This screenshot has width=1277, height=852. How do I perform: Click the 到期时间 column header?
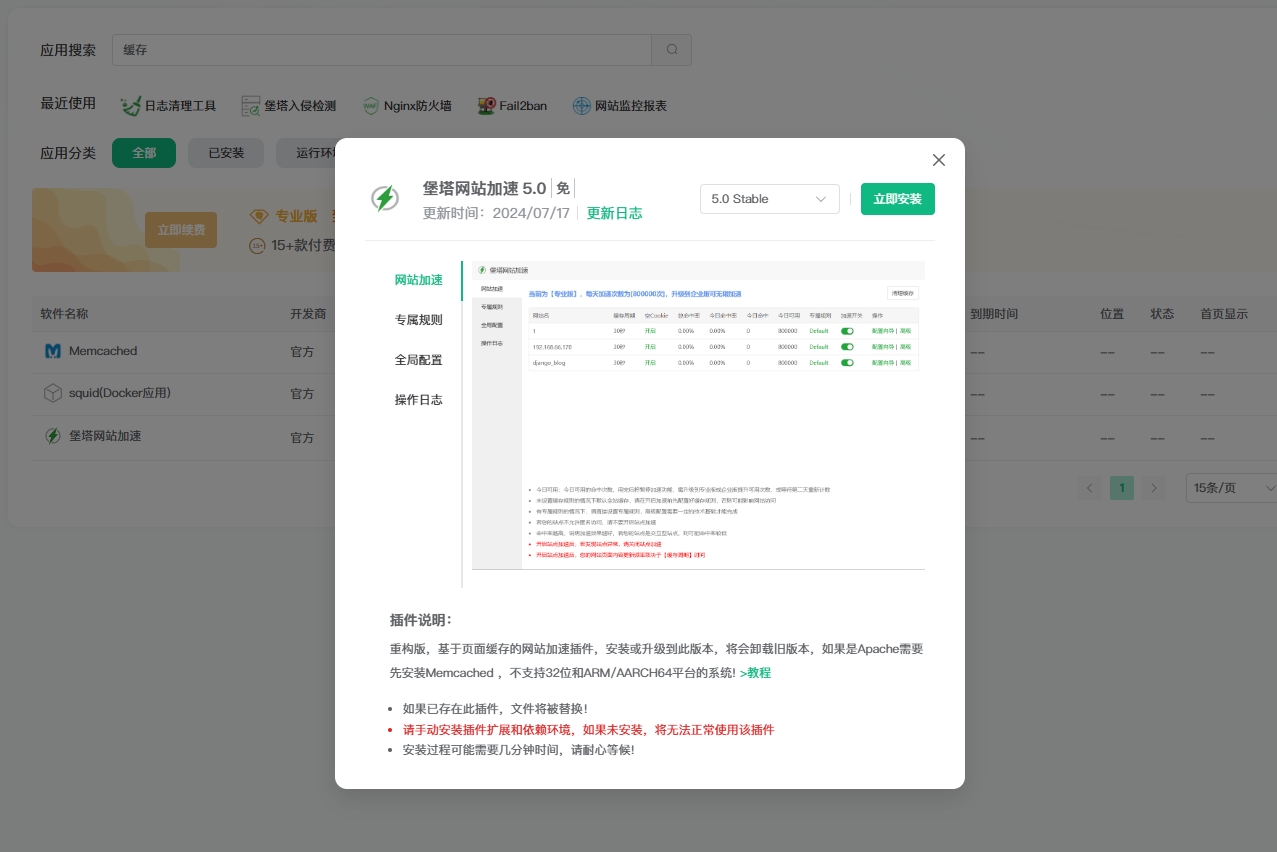click(x=994, y=314)
